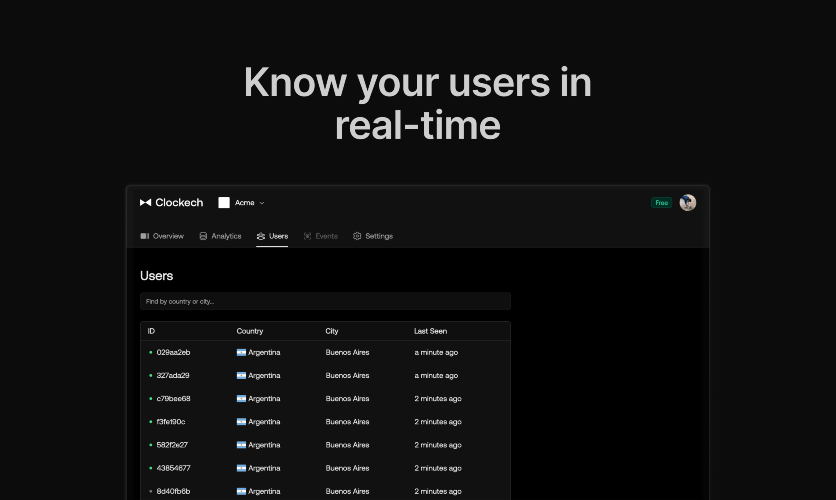Select user ID 582f2e27
836x500 pixels.
pos(172,445)
